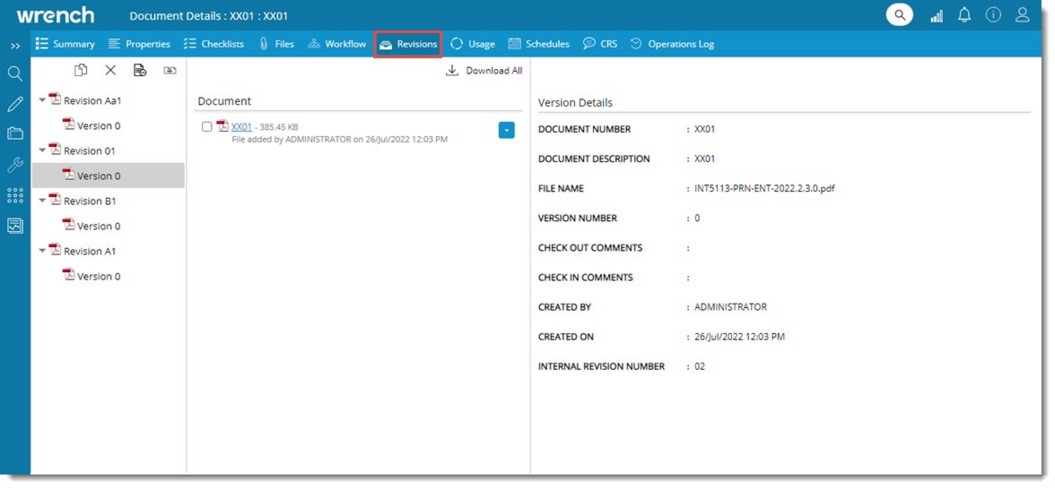Open the Operations Log tab

pyautogui.click(x=672, y=44)
